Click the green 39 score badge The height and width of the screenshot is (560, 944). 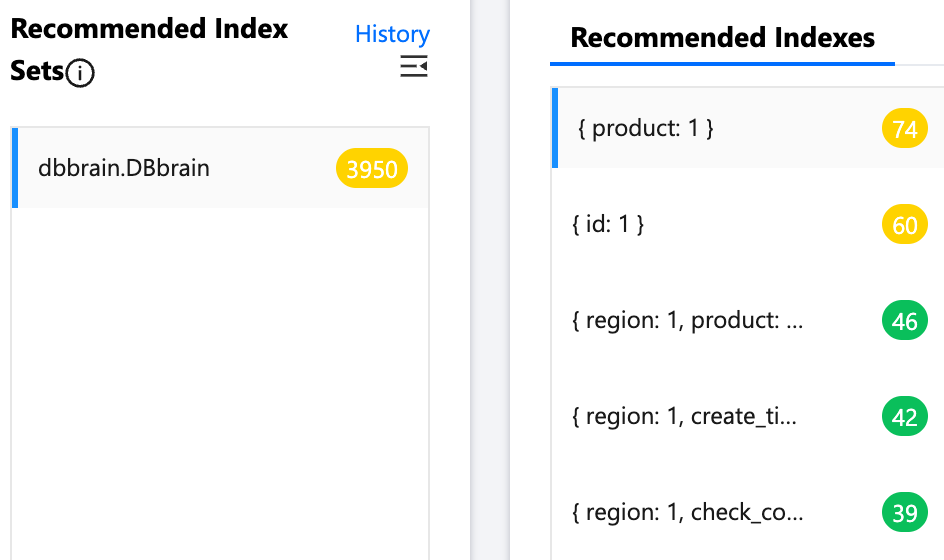coord(905,512)
